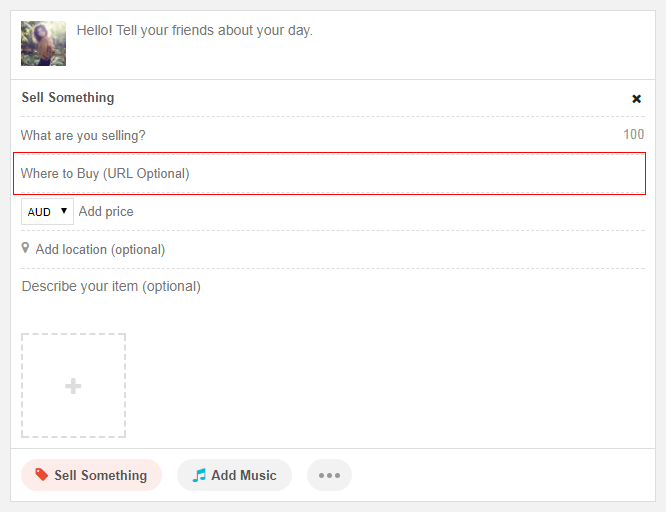667x512 pixels.
Task: Close the Sell Something form
Action: [x=636, y=99]
